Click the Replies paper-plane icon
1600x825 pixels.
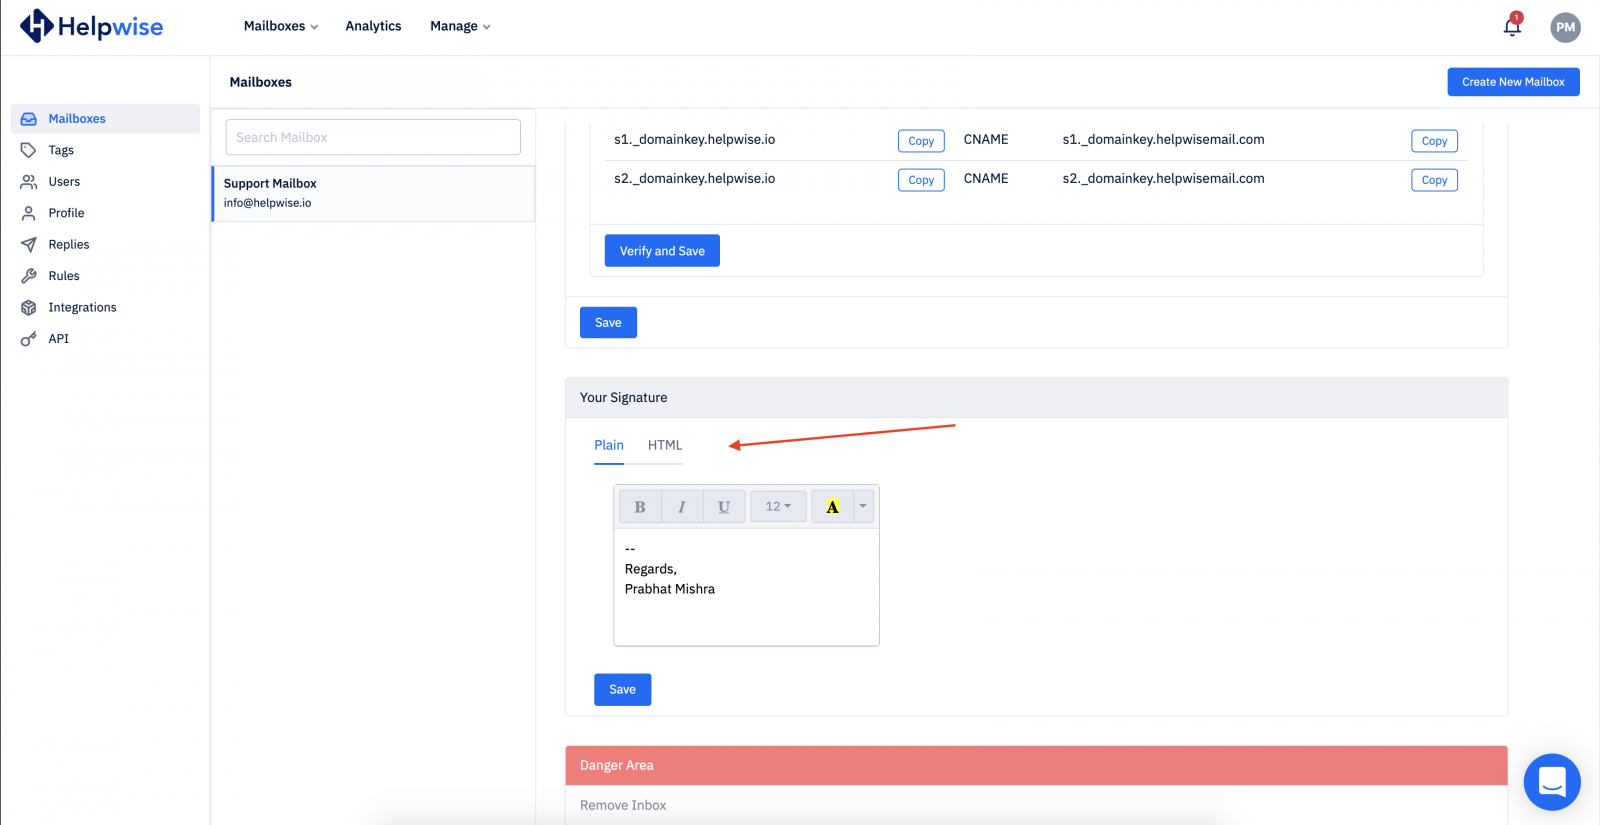[29, 245]
